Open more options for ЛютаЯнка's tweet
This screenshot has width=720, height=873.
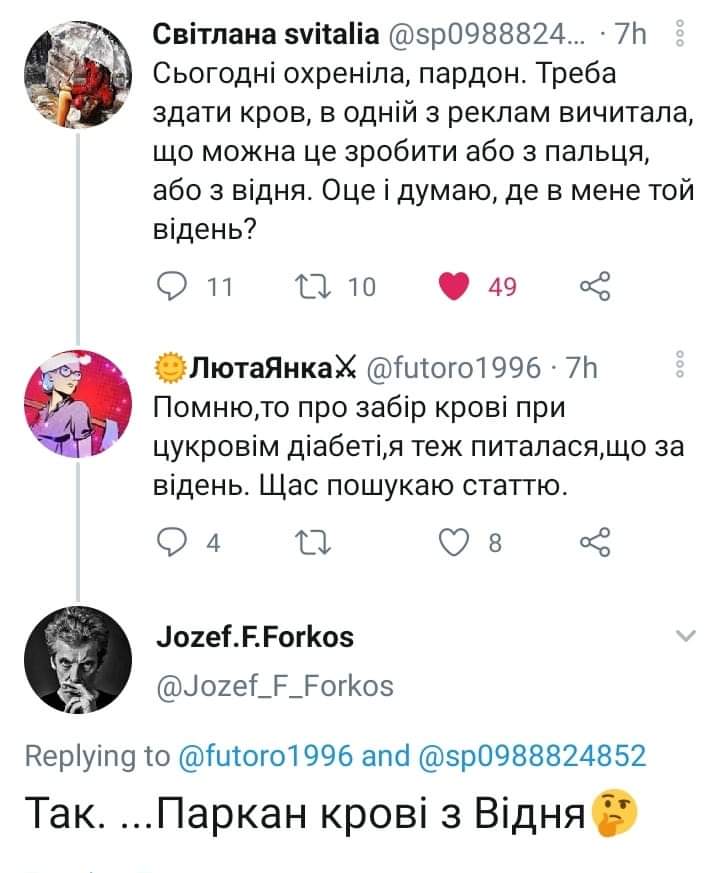(x=681, y=368)
